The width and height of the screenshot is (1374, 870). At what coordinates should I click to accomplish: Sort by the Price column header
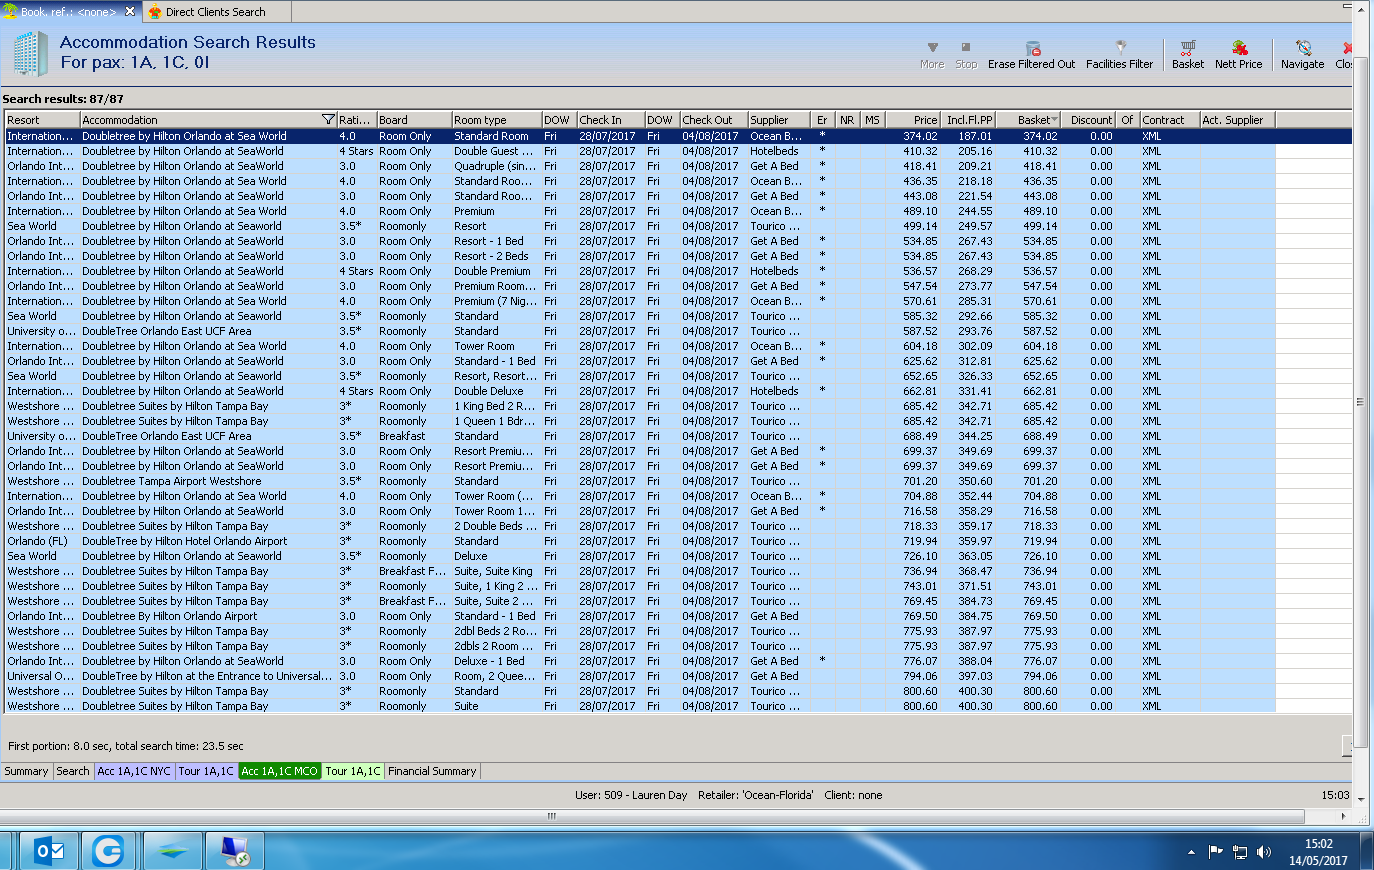point(913,120)
